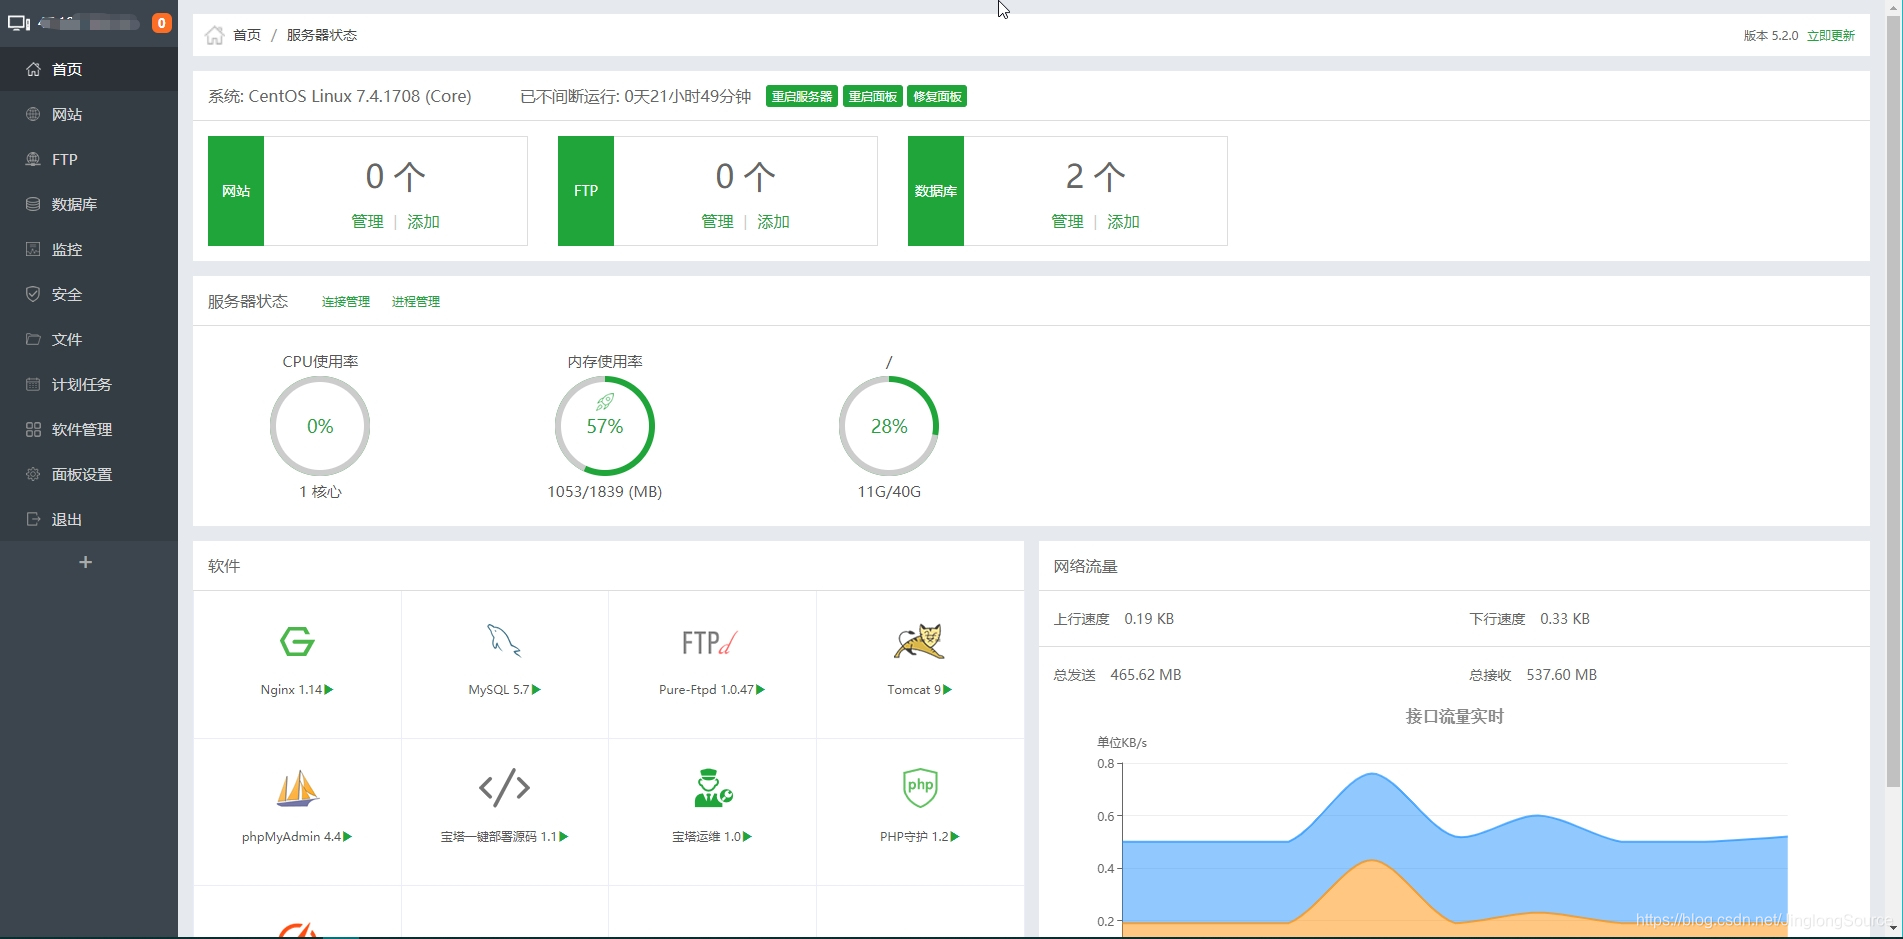This screenshot has width=1903, height=939.
Task: Open 连接管理 link
Action: tap(346, 301)
